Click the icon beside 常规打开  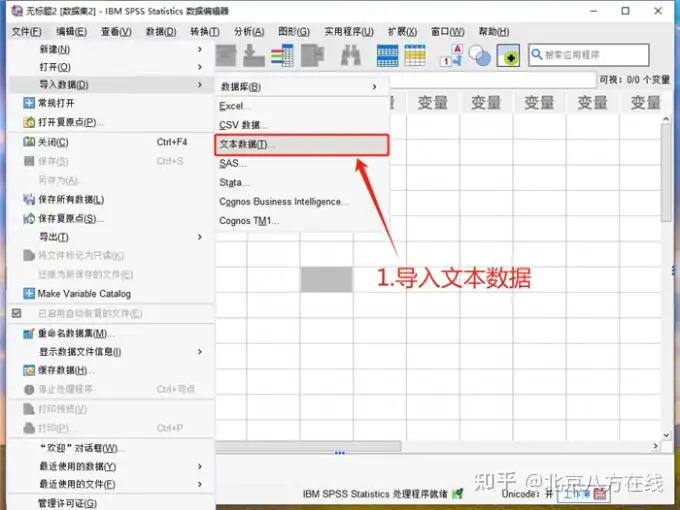click(29, 103)
